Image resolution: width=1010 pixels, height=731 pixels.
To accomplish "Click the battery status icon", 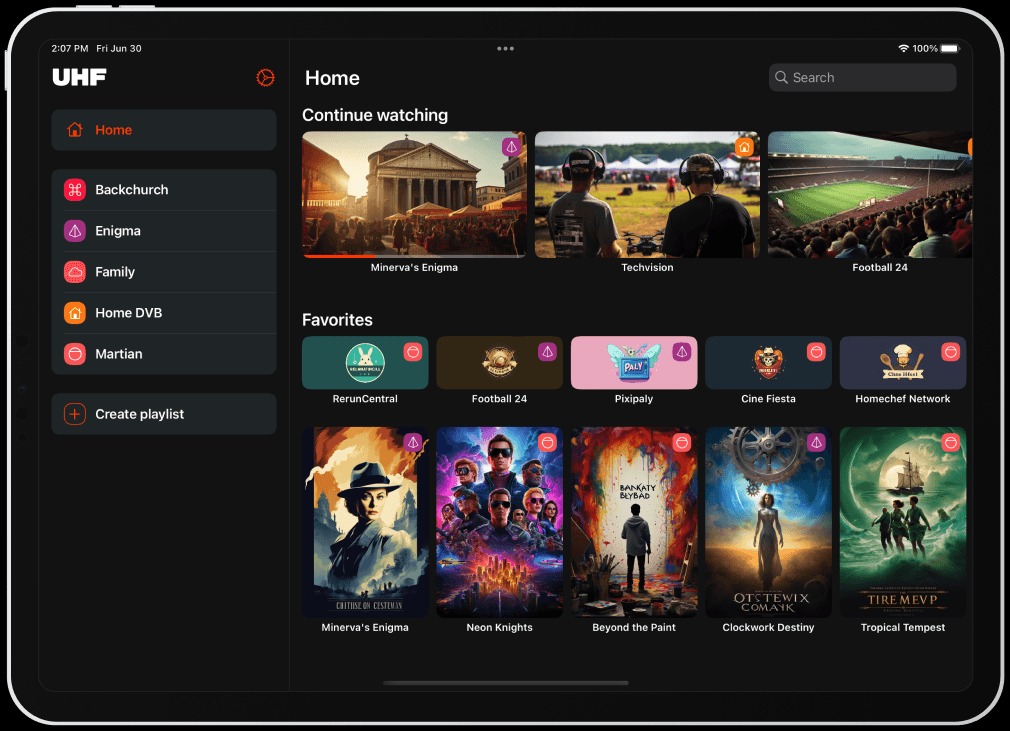I will [950, 48].
